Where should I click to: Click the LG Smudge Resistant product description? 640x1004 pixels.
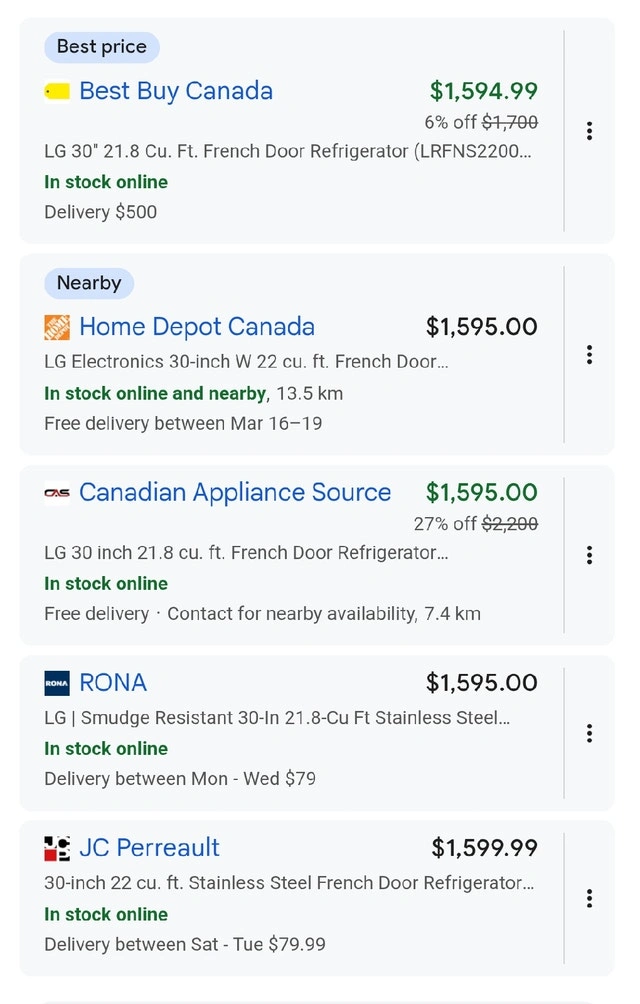click(277, 717)
